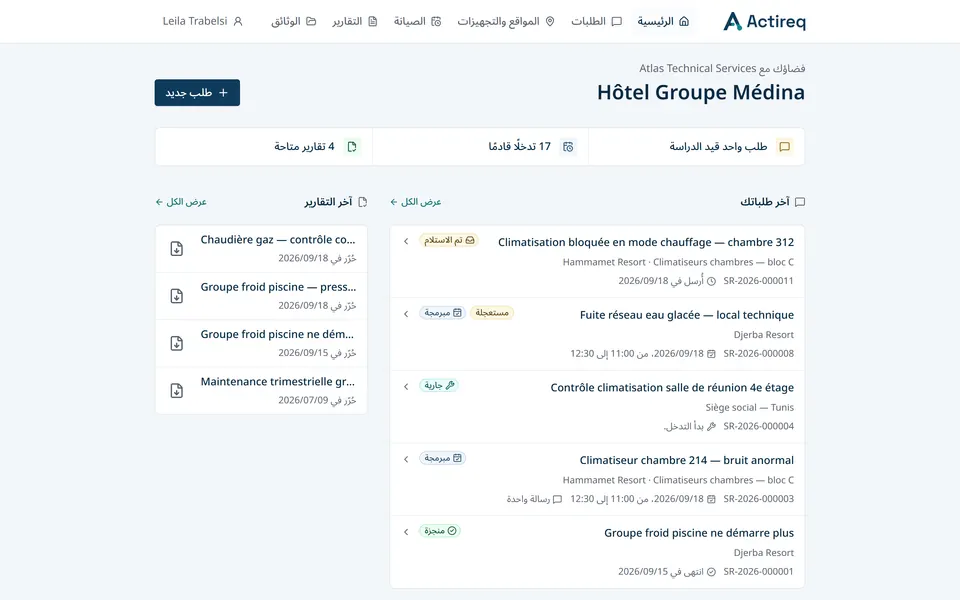
Task: Click reference SR-2026-000001
Action: click(x=759, y=572)
